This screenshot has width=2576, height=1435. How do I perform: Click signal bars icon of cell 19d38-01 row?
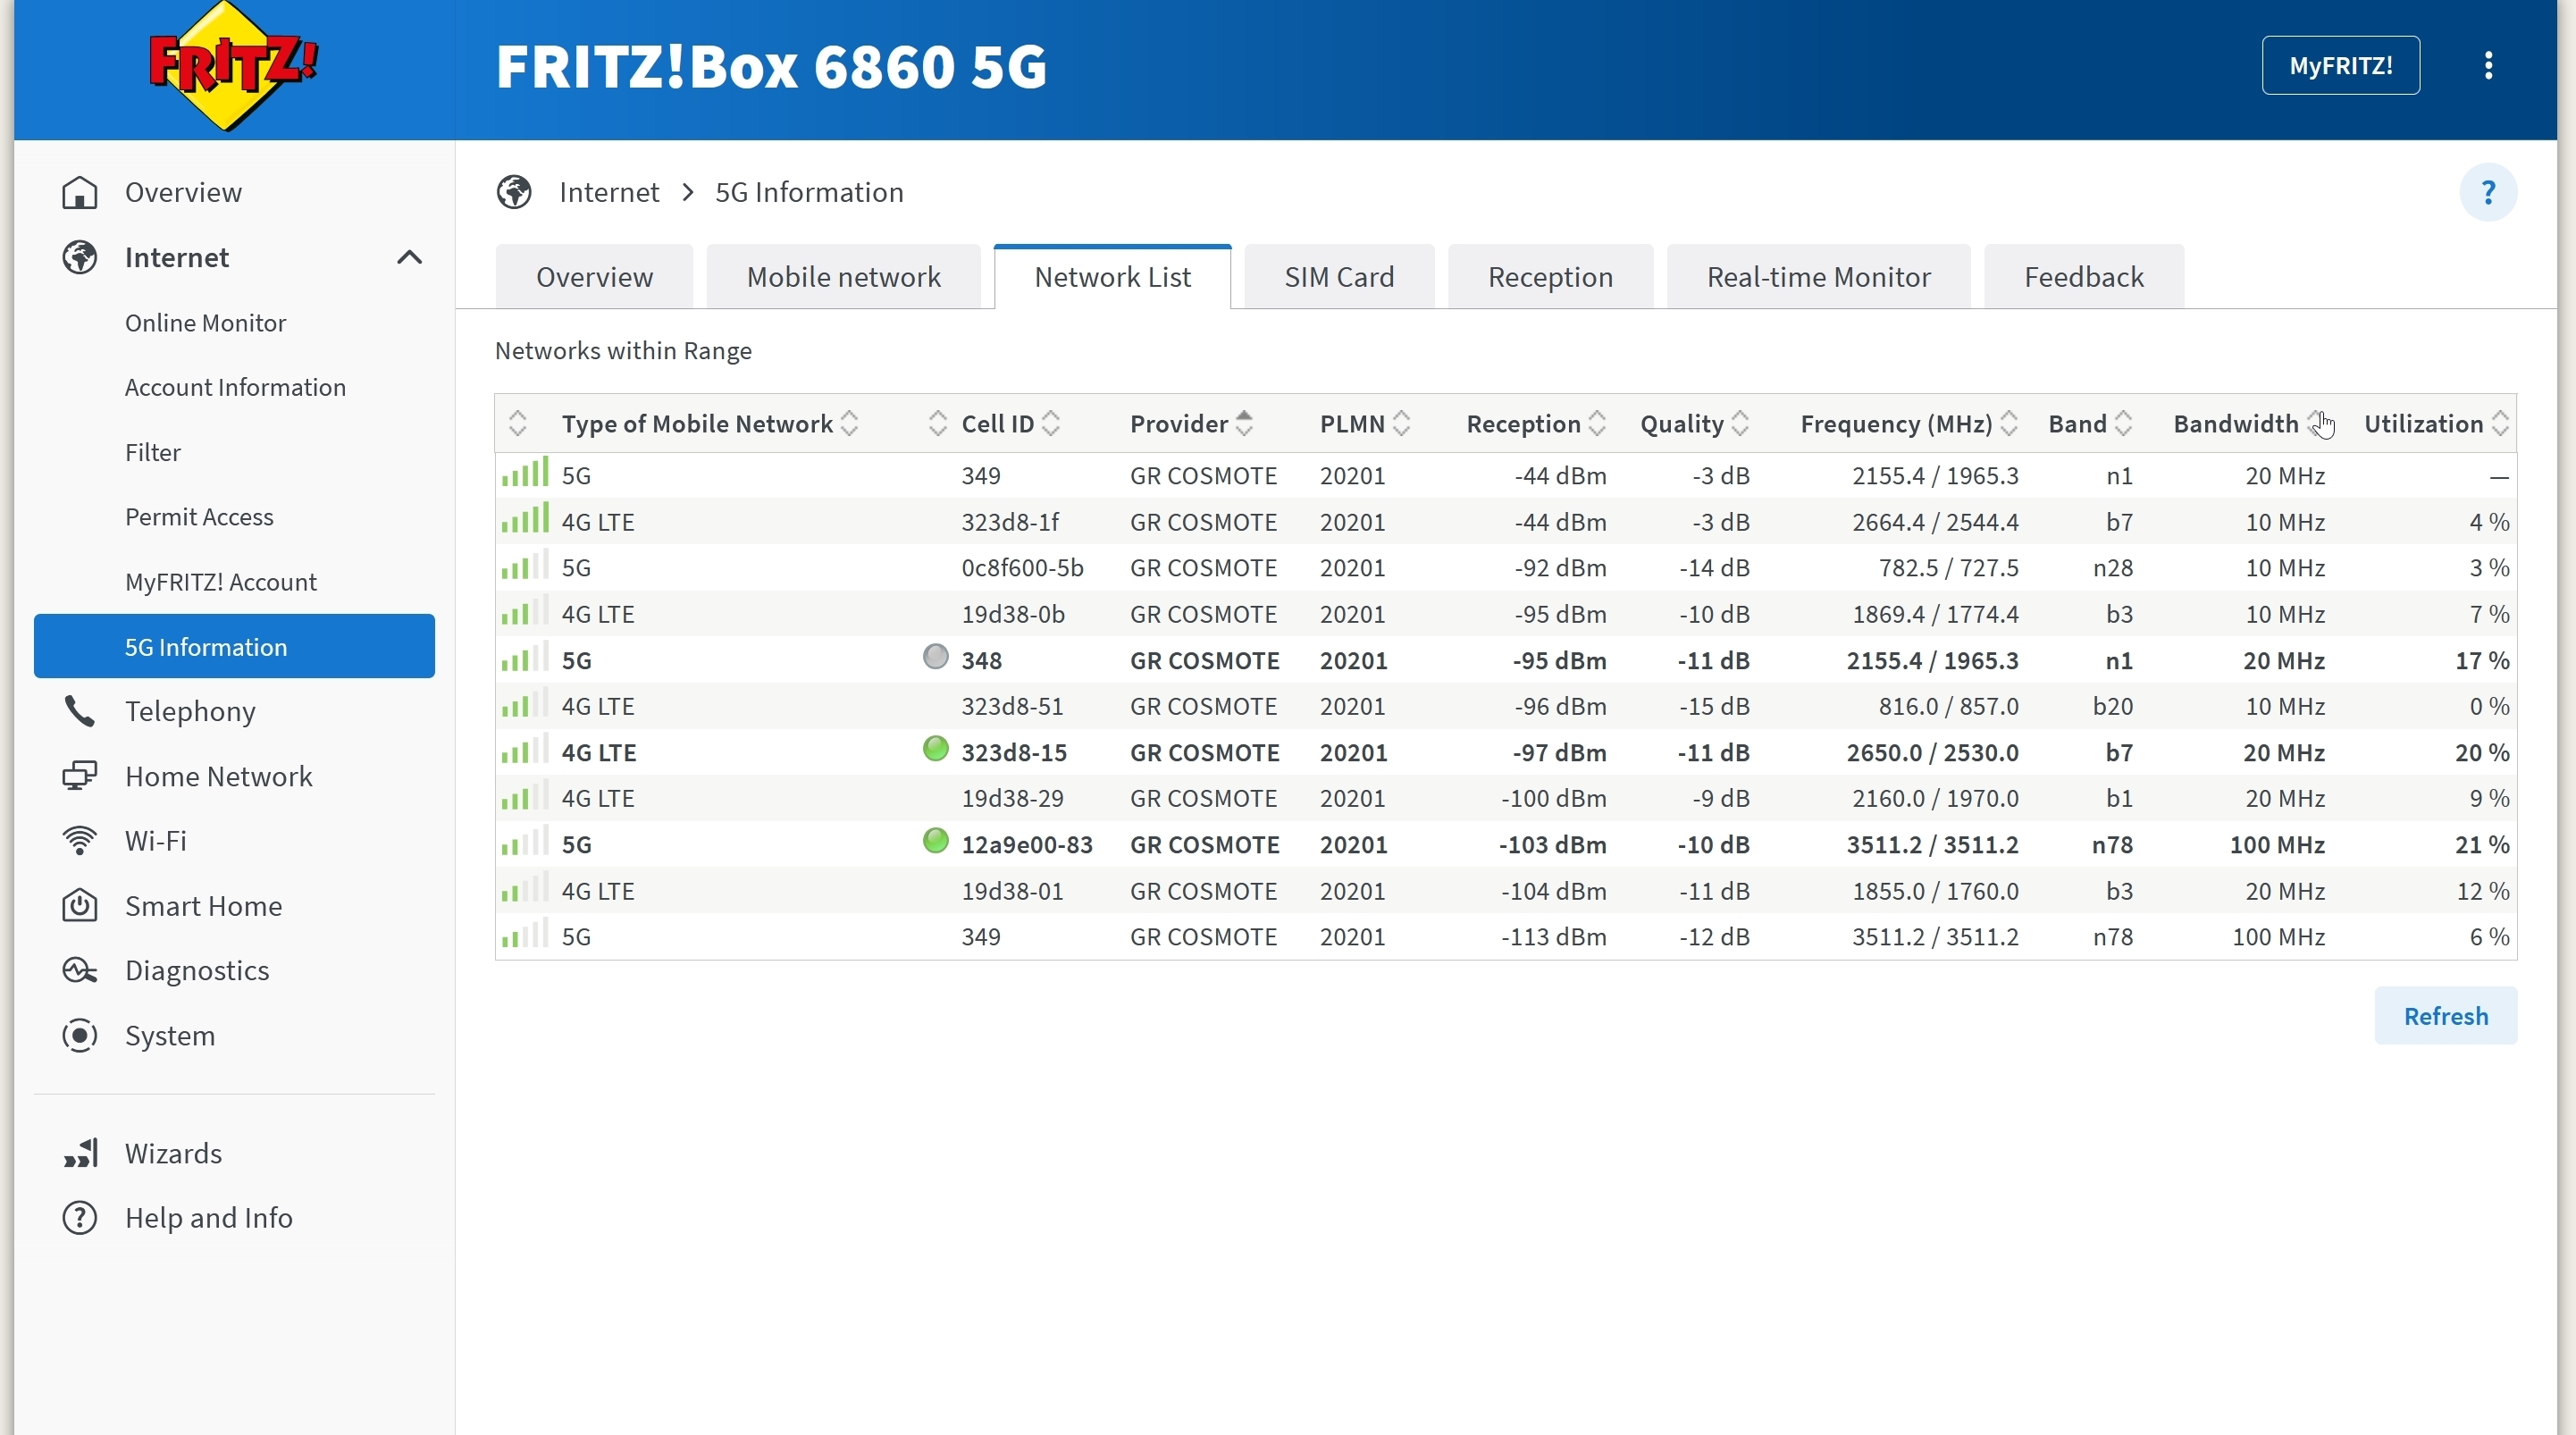(x=525, y=888)
